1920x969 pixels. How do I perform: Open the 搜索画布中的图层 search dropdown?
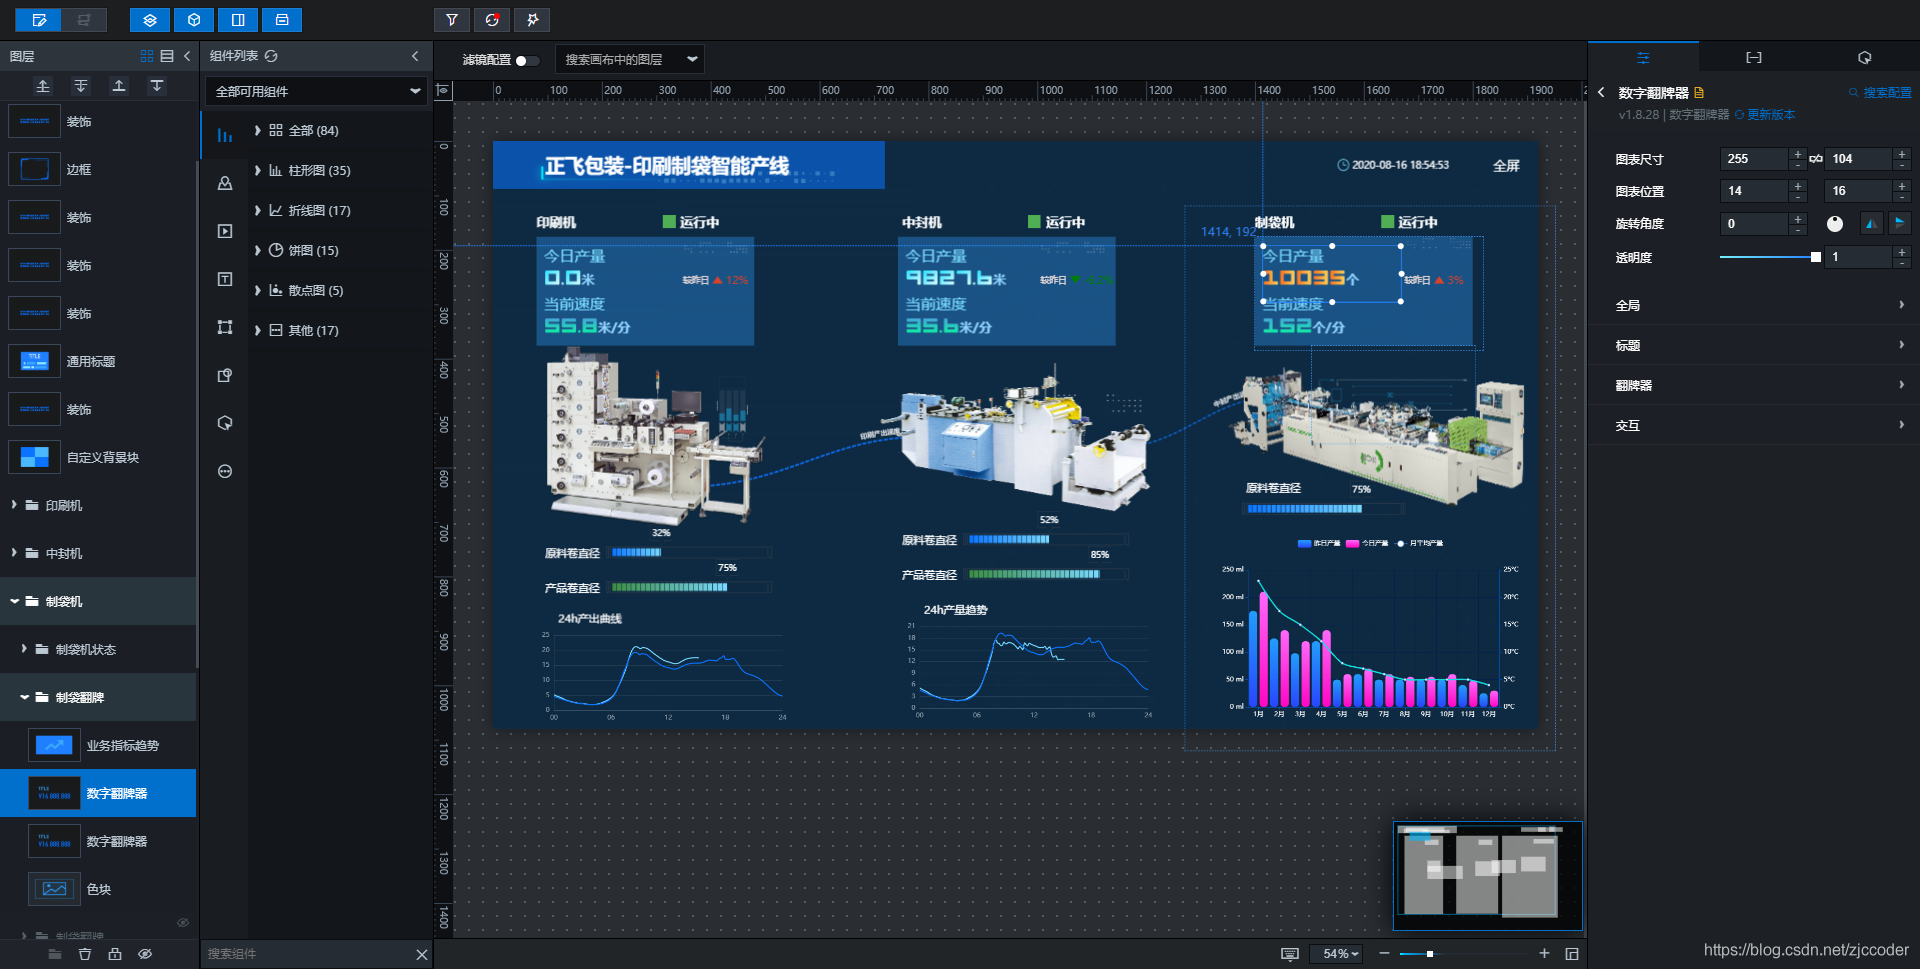[630, 60]
